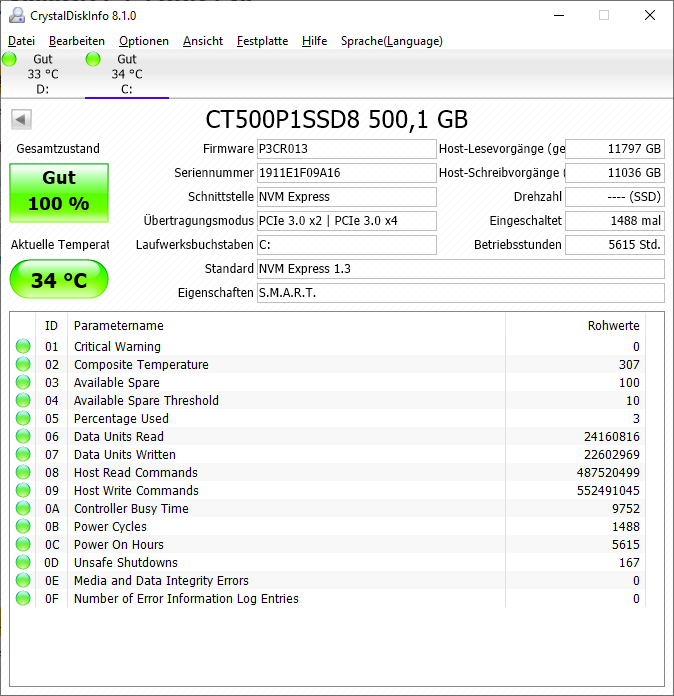Viewport: 674px width, 696px height.
Task: Click the Parametername column header
Action: click(286, 325)
